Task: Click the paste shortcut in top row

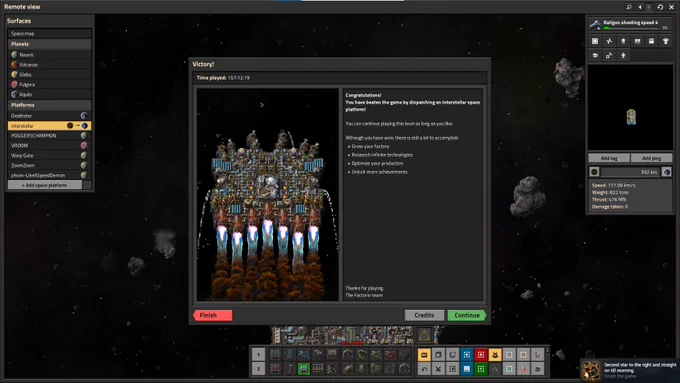Action: pyautogui.click(x=452, y=355)
